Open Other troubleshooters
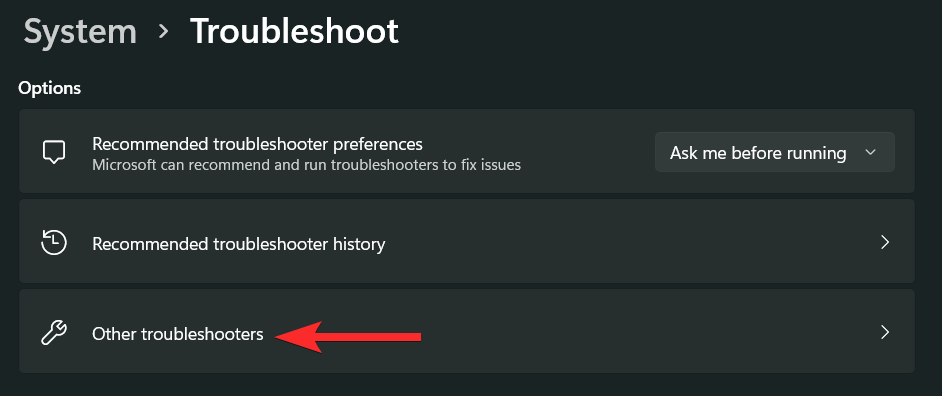The image size is (942, 396). 467,331
